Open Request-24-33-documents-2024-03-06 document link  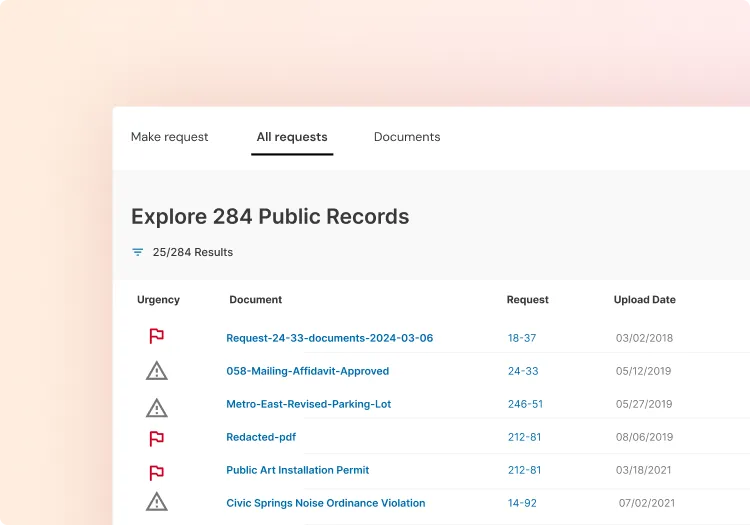click(329, 338)
